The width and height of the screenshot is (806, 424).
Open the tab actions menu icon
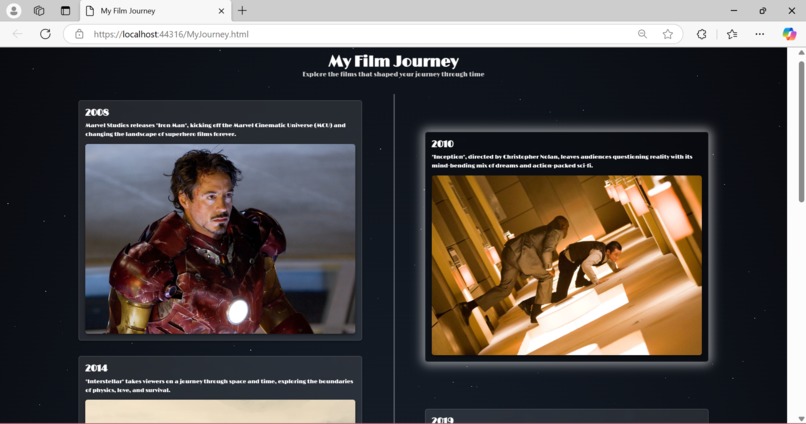tap(65, 10)
